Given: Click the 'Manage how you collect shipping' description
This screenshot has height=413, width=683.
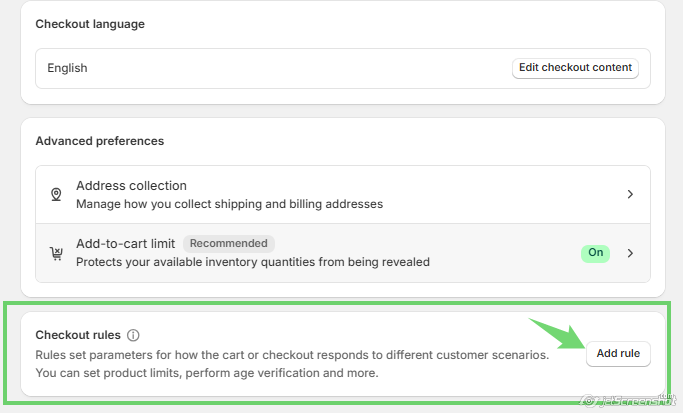Looking at the screenshot, I should click(229, 204).
